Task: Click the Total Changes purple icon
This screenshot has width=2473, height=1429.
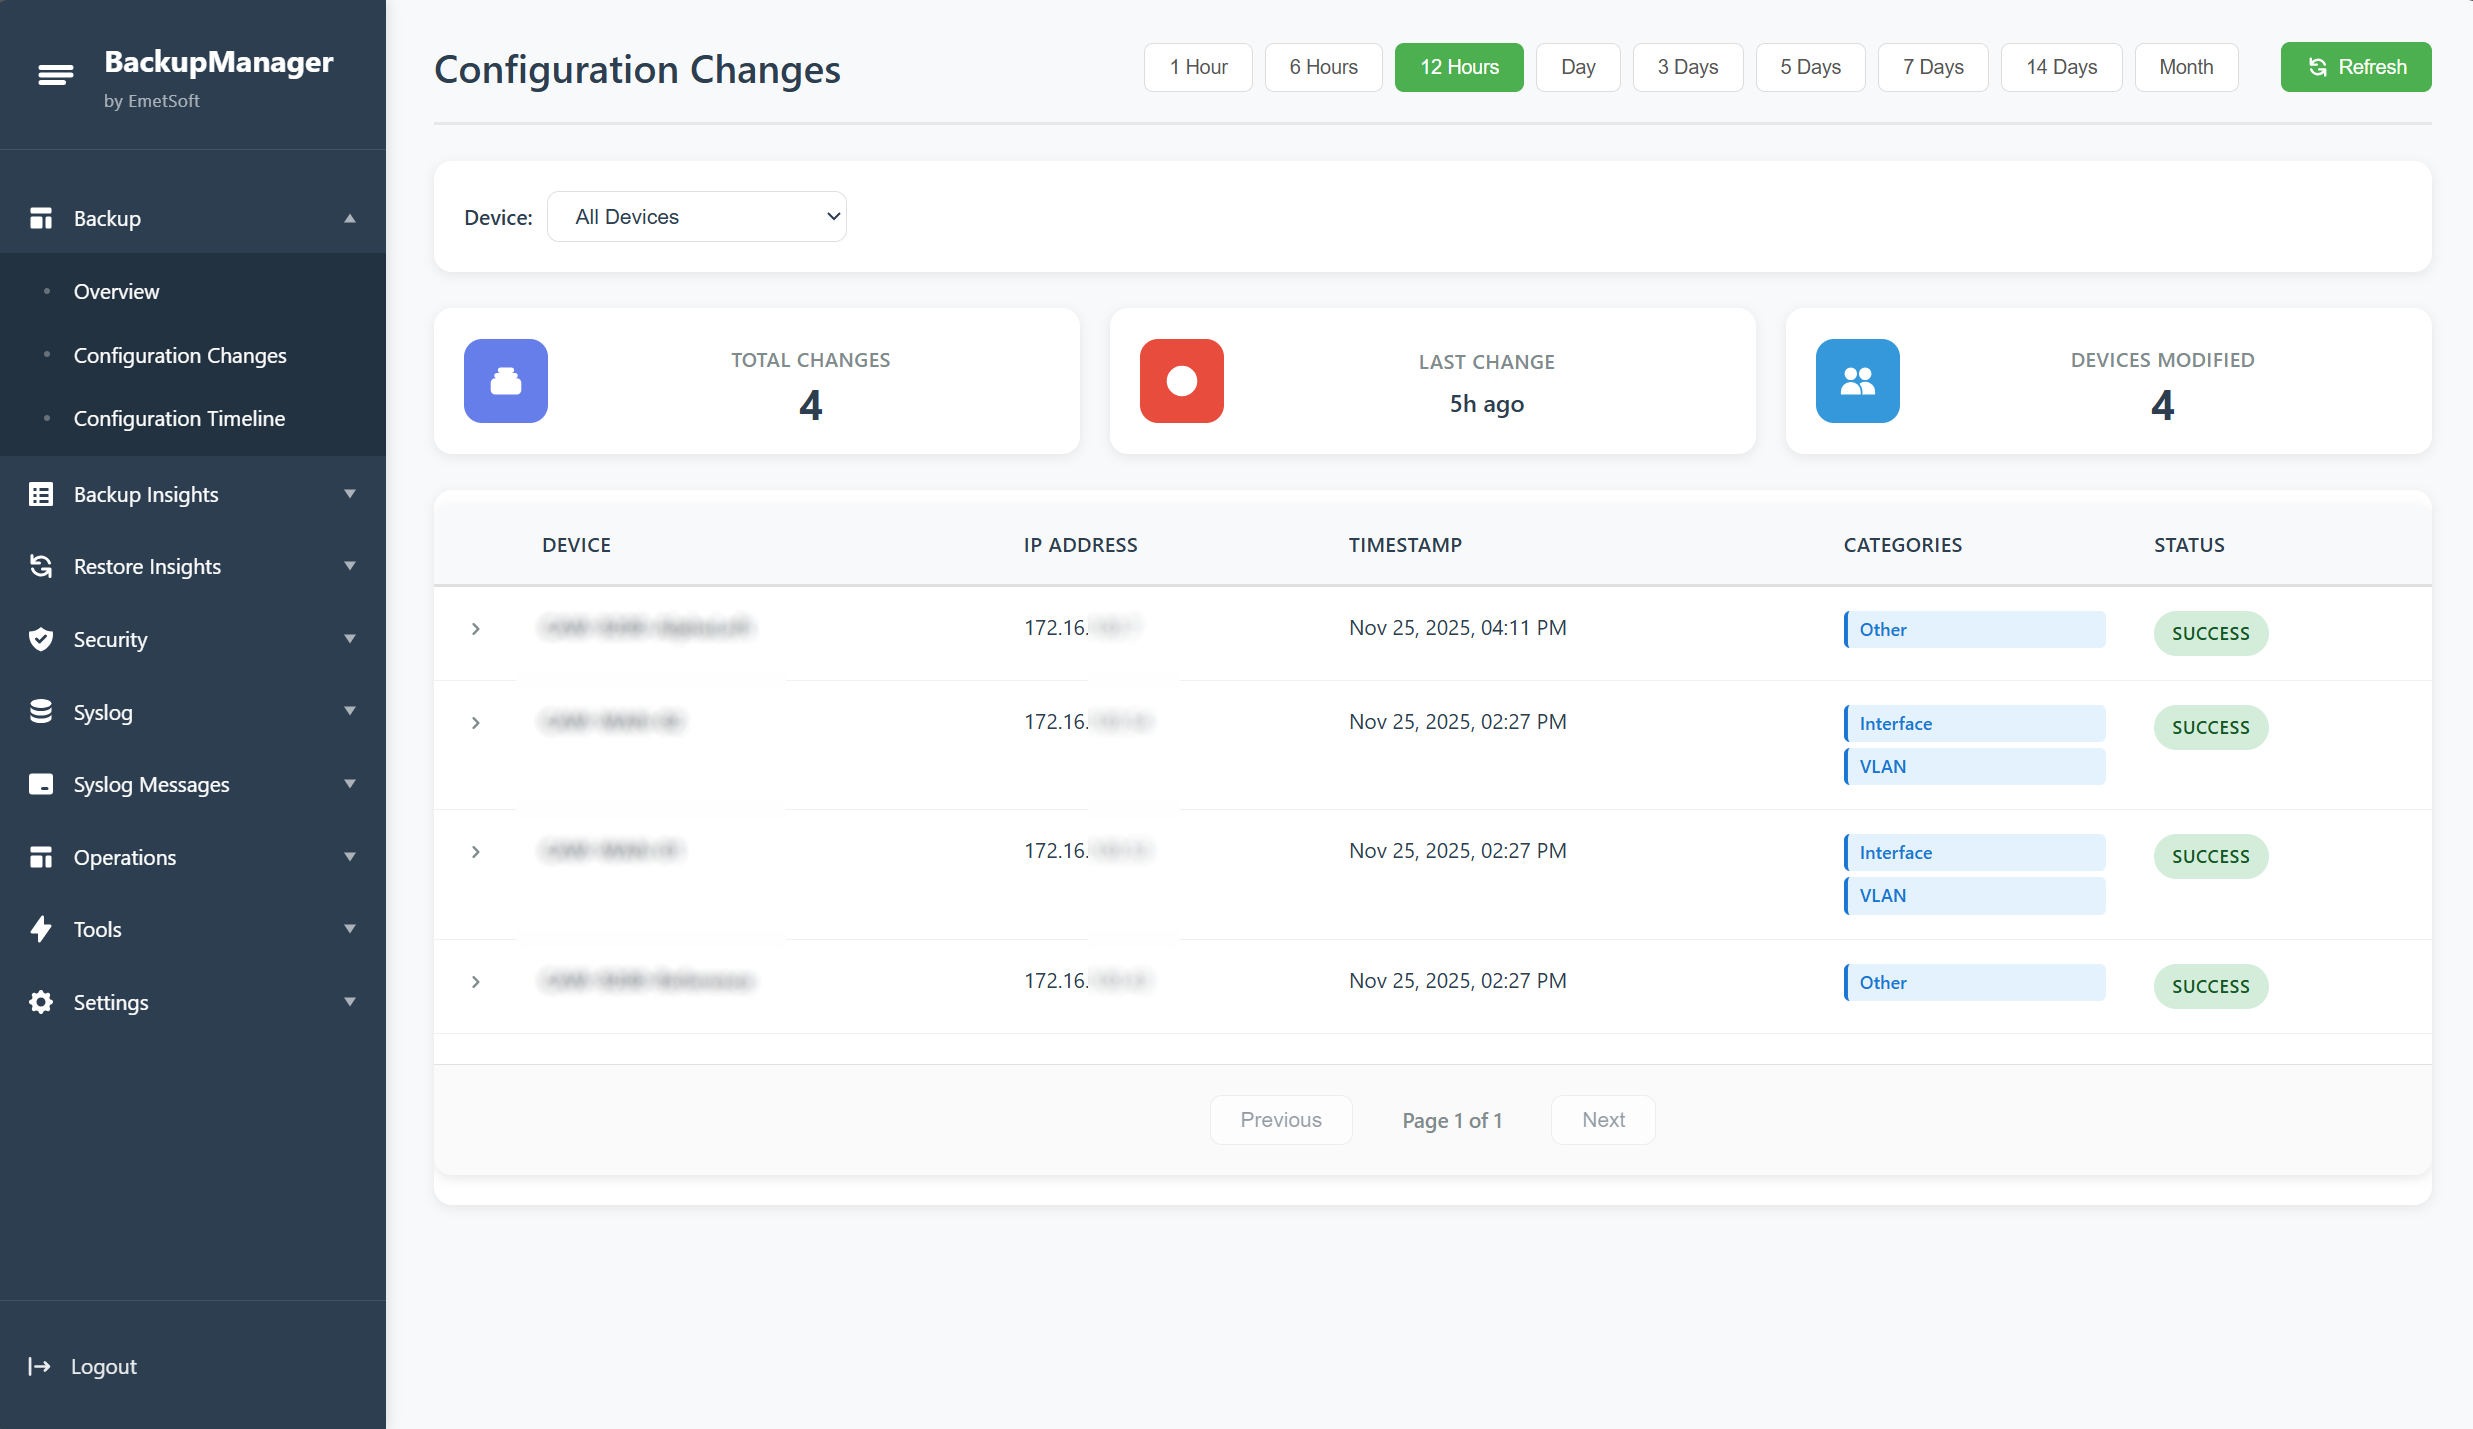Action: (506, 381)
